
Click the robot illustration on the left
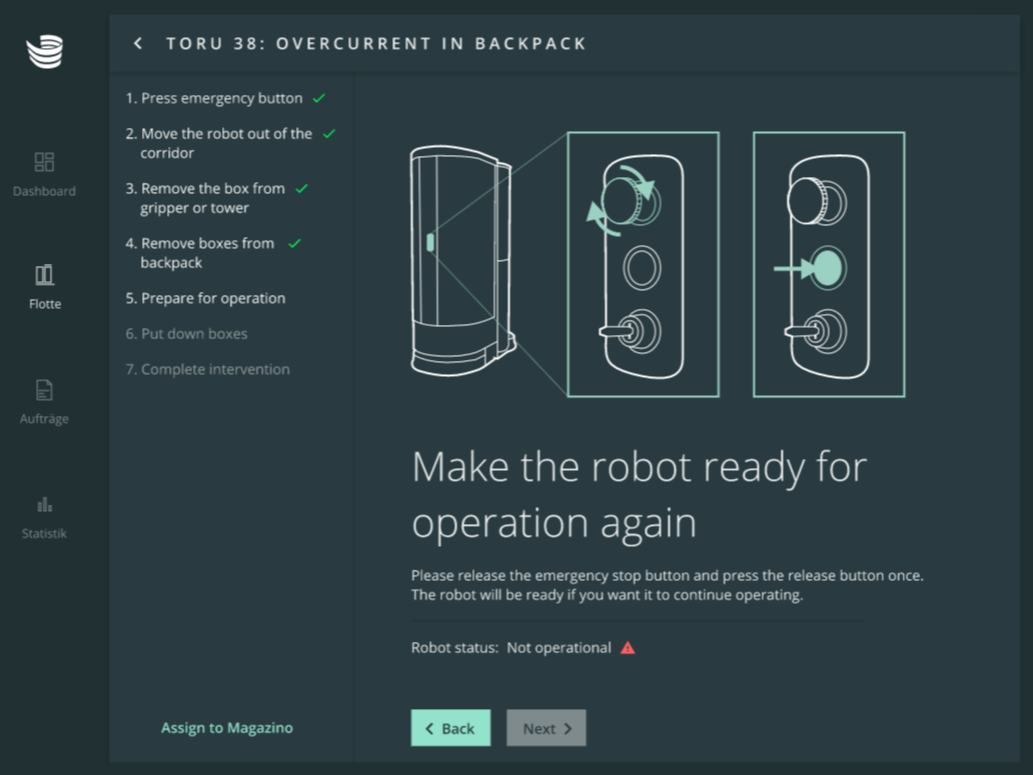[x=462, y=262]
